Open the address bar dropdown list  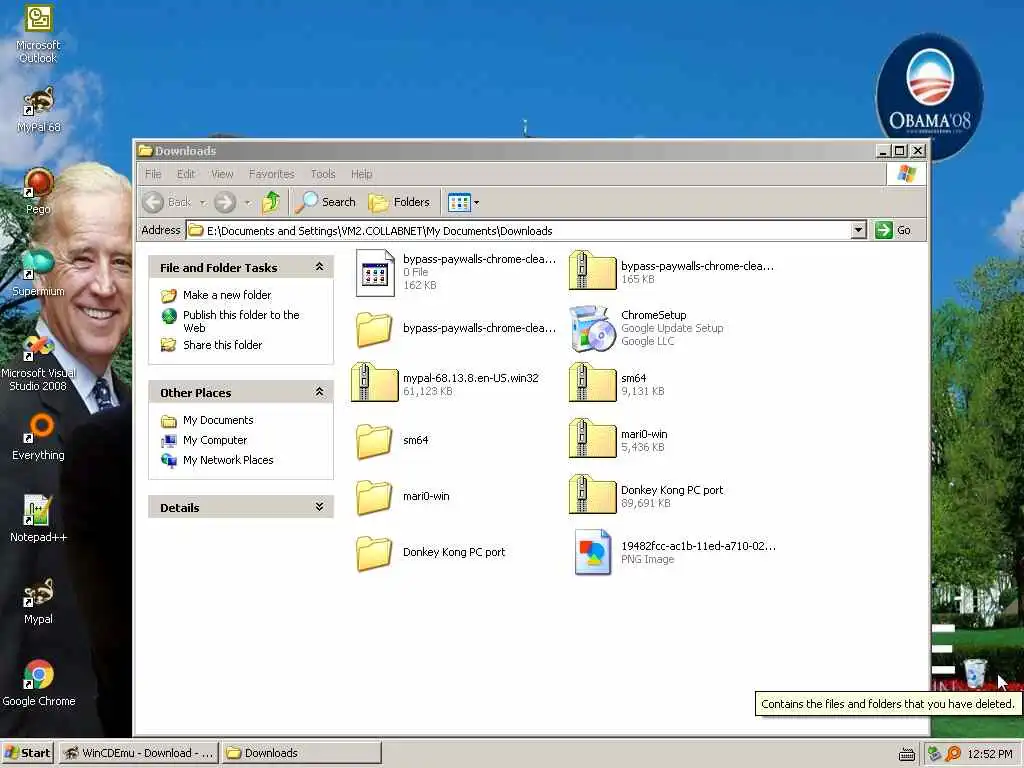(x=859, y=230)
